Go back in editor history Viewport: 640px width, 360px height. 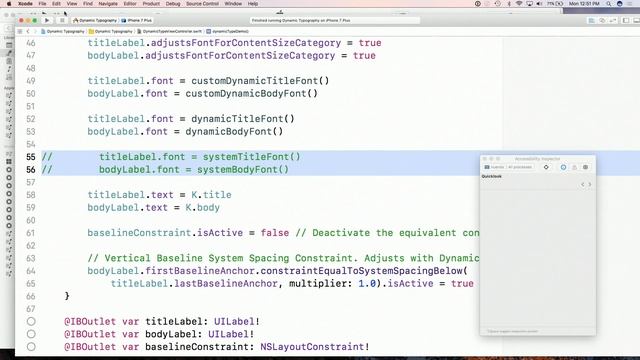28,31
